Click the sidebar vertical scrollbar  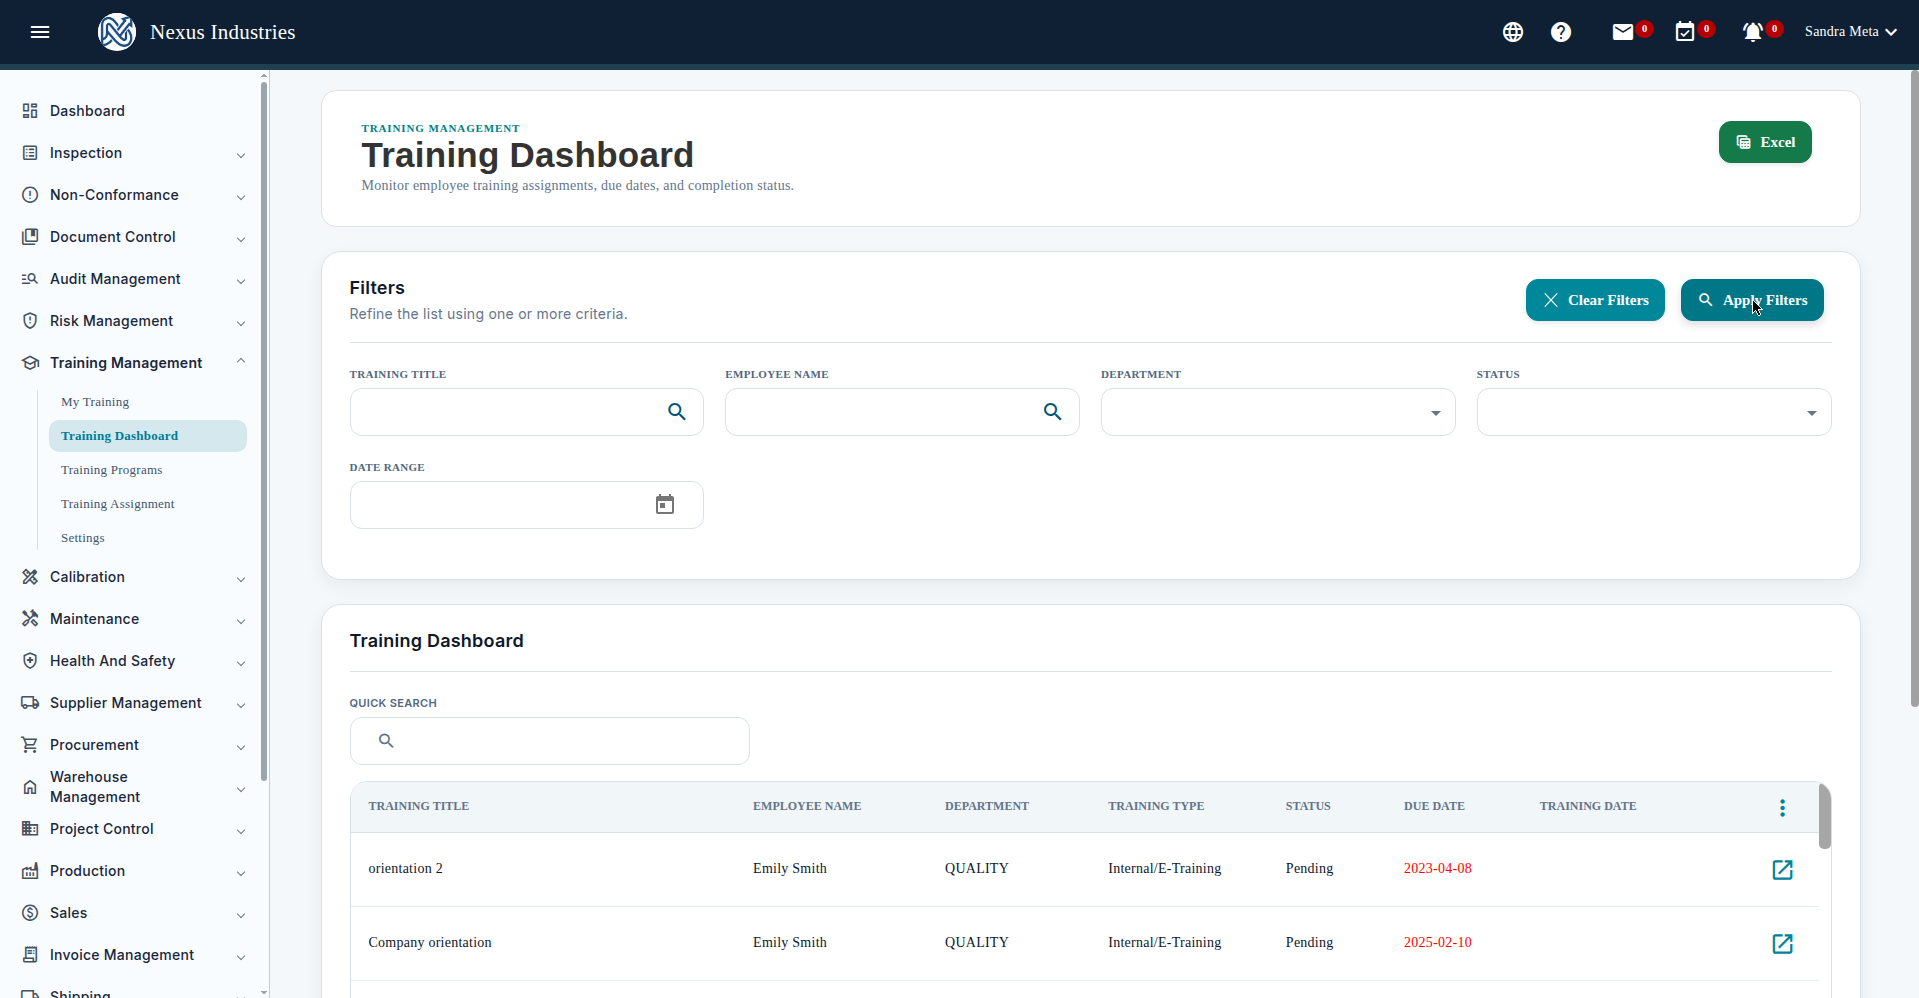coord(264,430)
